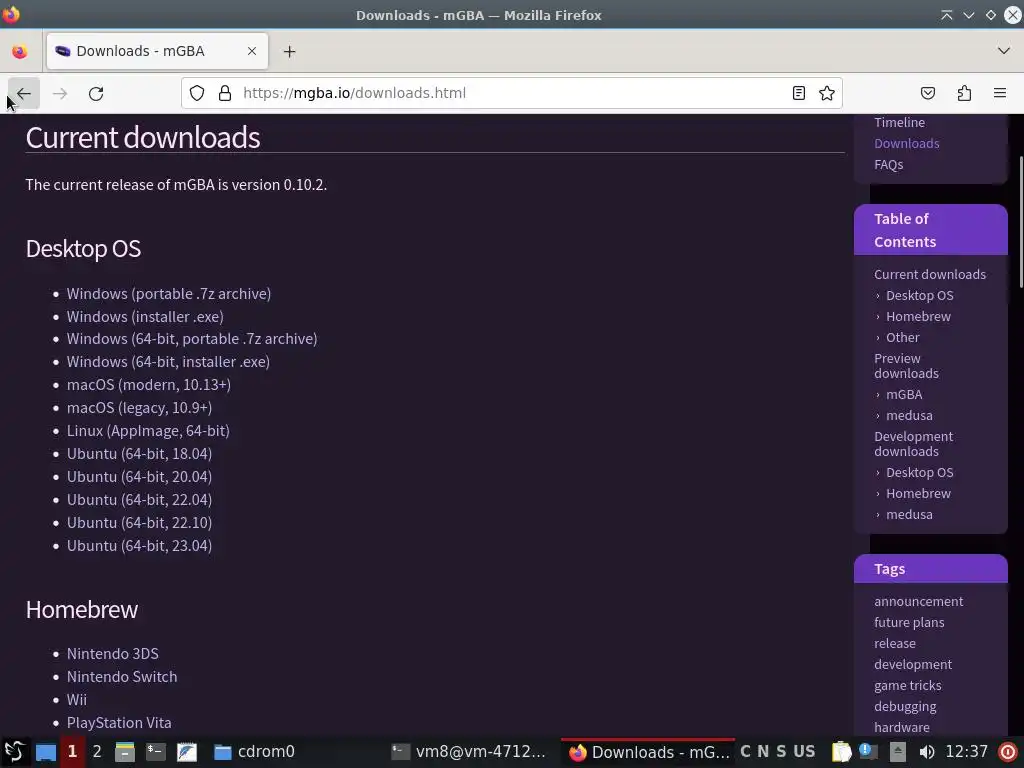Image resolution: width=1024 pixels, height=768 pixels.
Task: Jump to Other in Table of Contents
Action: 903,338
